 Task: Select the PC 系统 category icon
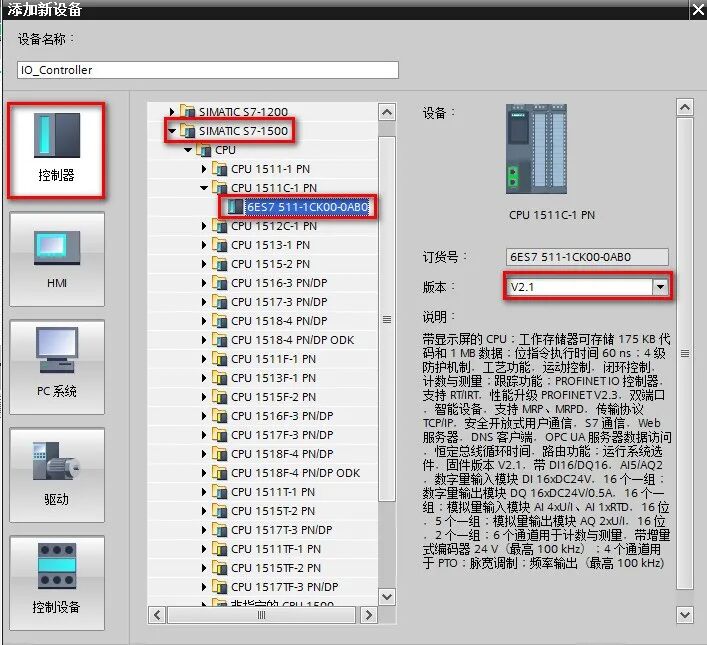[x=57, y=367]
